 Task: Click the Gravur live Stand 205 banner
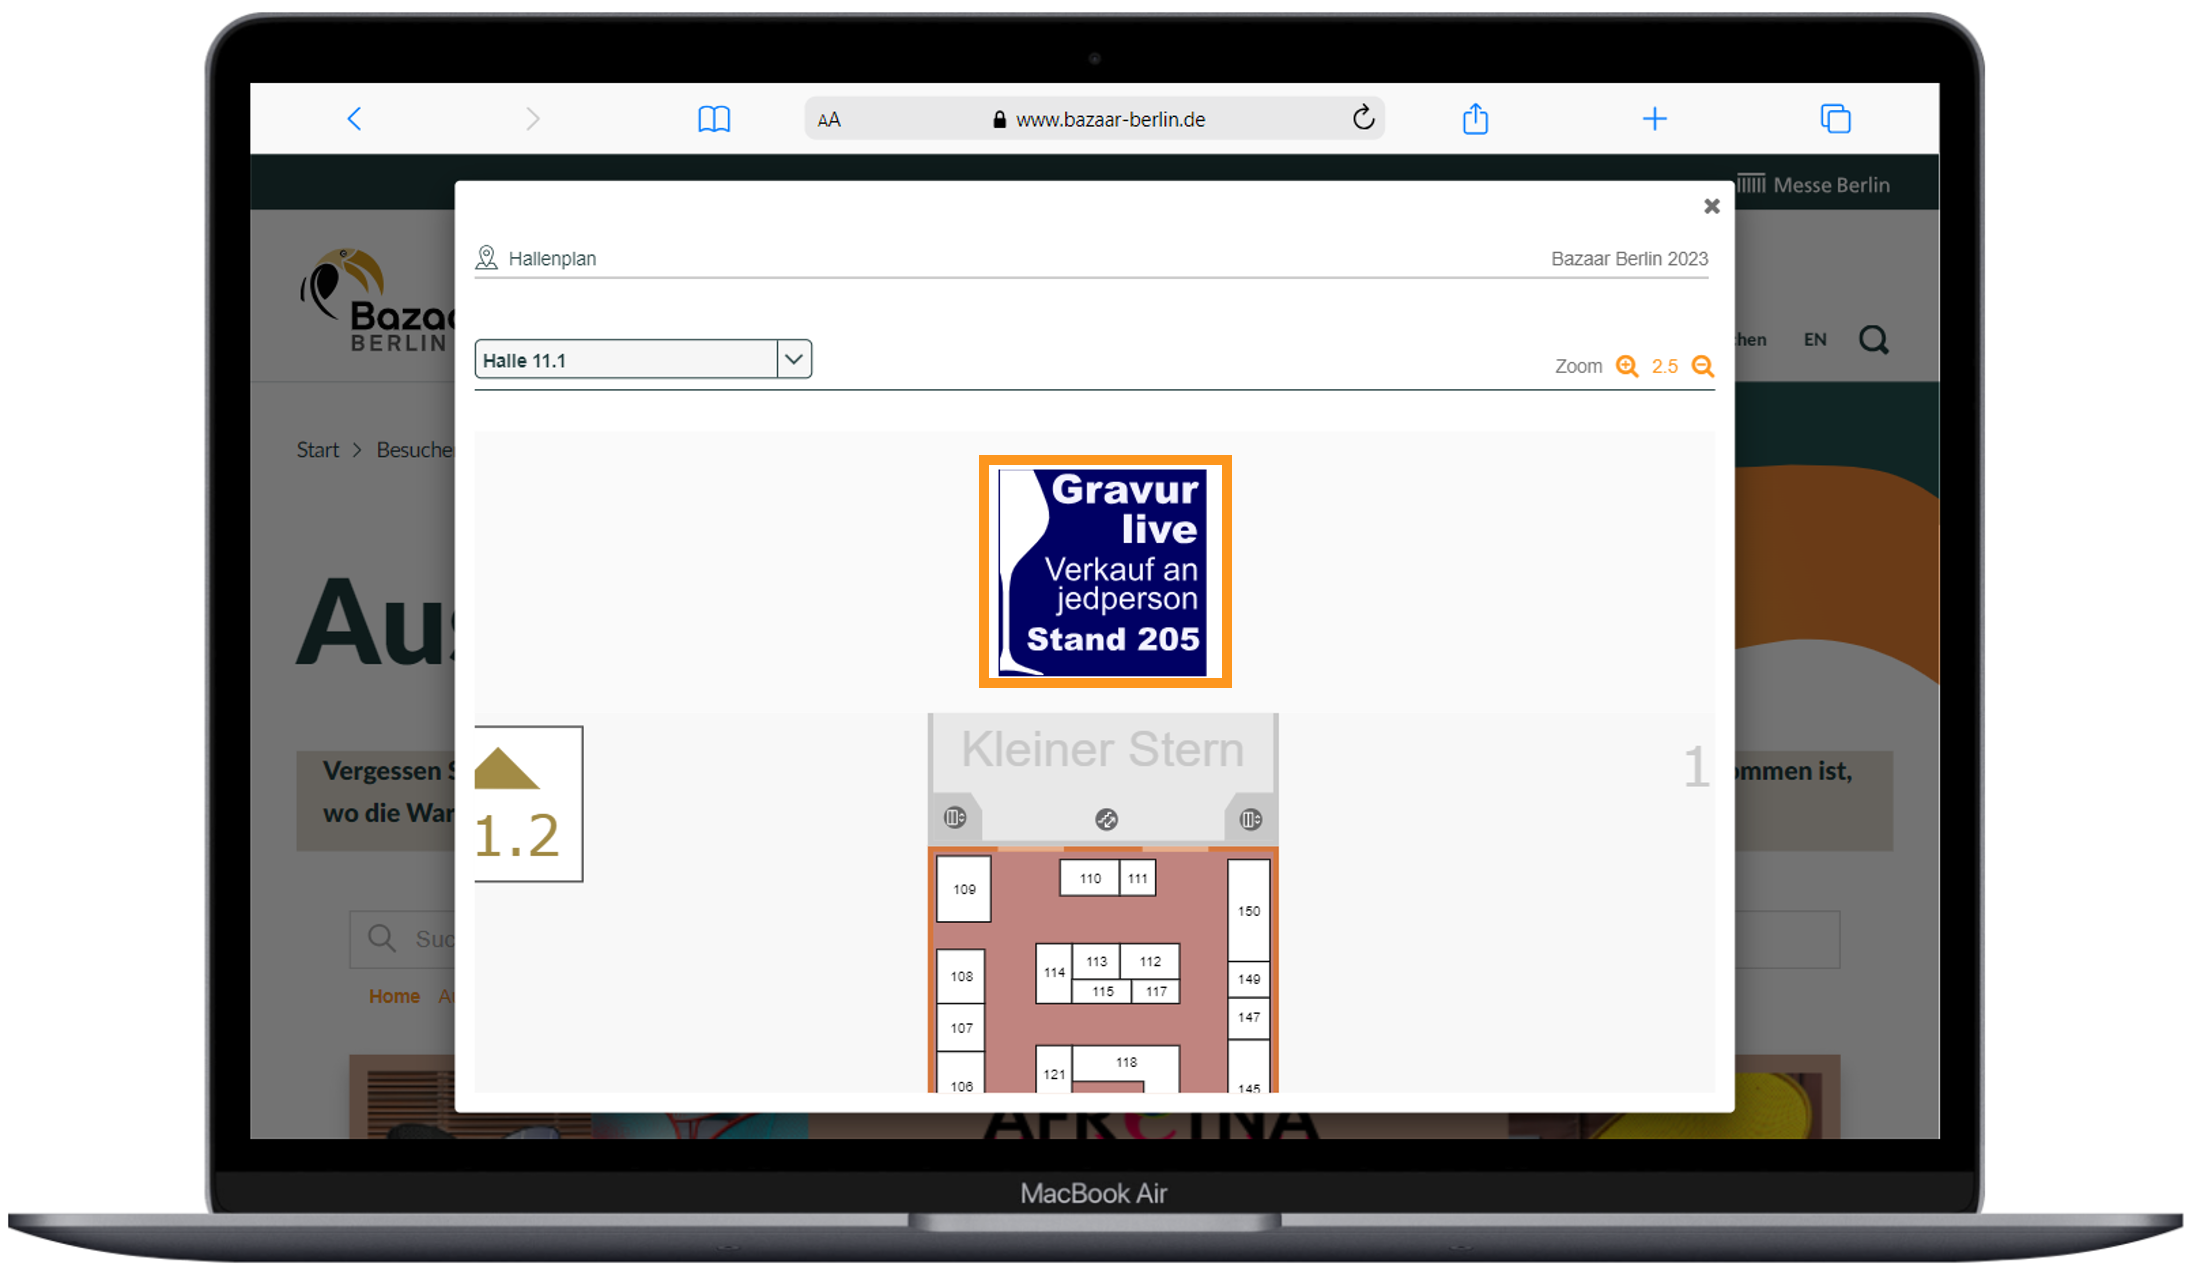1104,571
